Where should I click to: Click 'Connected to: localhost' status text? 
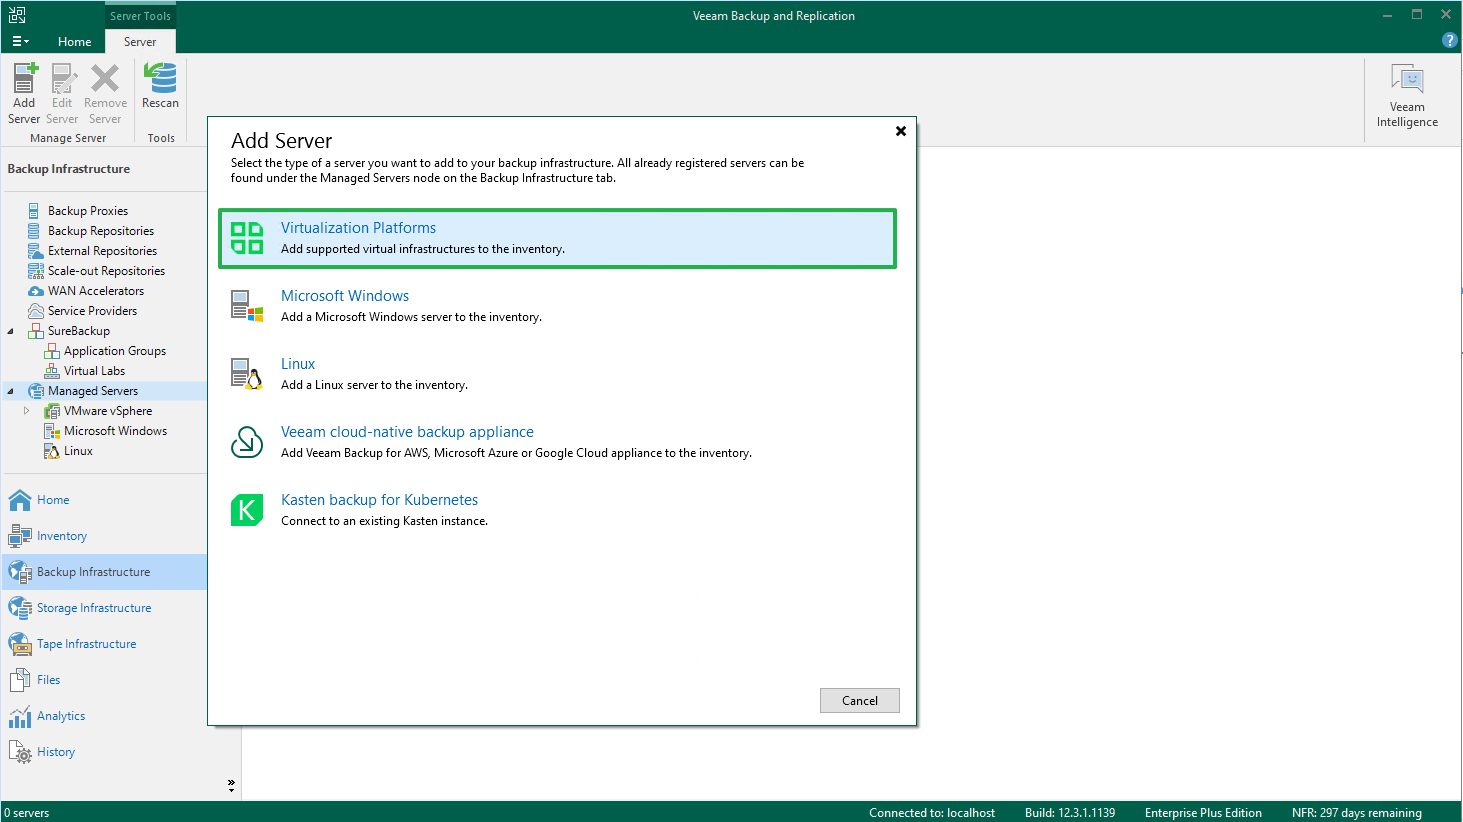(932, 813)
